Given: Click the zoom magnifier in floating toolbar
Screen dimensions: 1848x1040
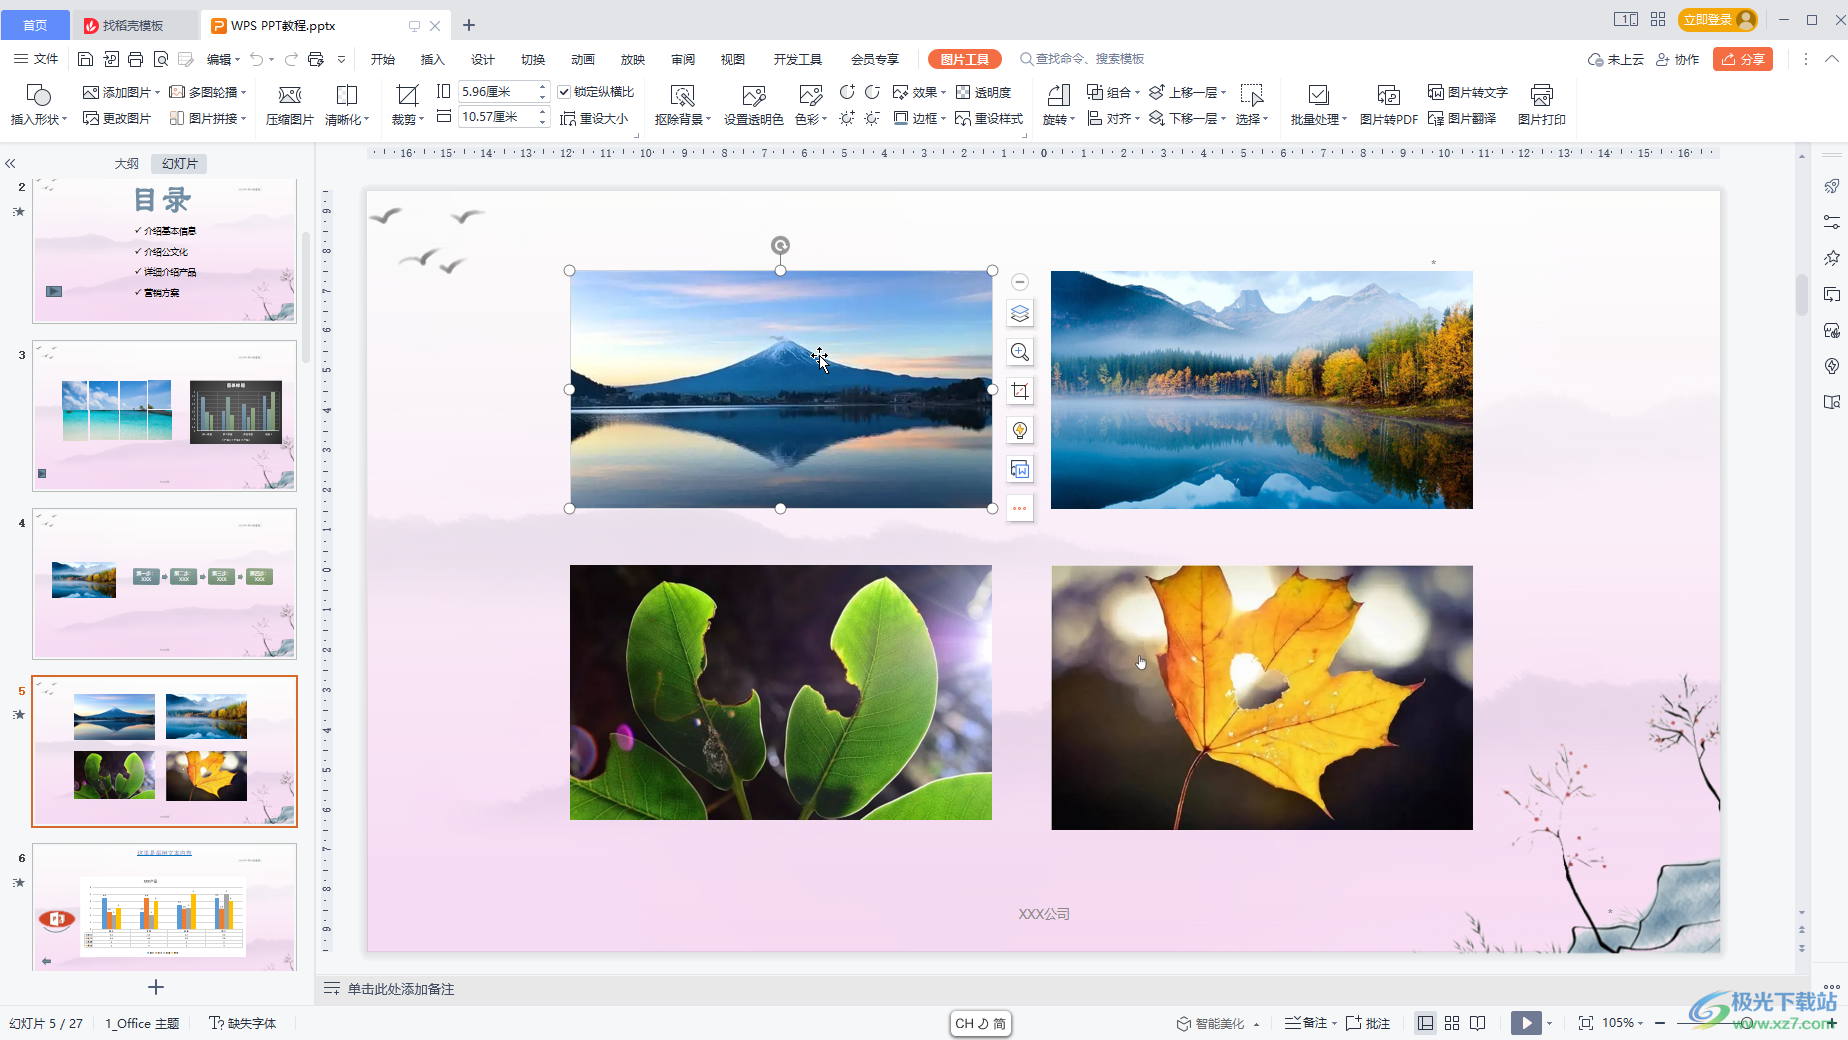Looking at the screenshot, I should (x=1020, y=352).
